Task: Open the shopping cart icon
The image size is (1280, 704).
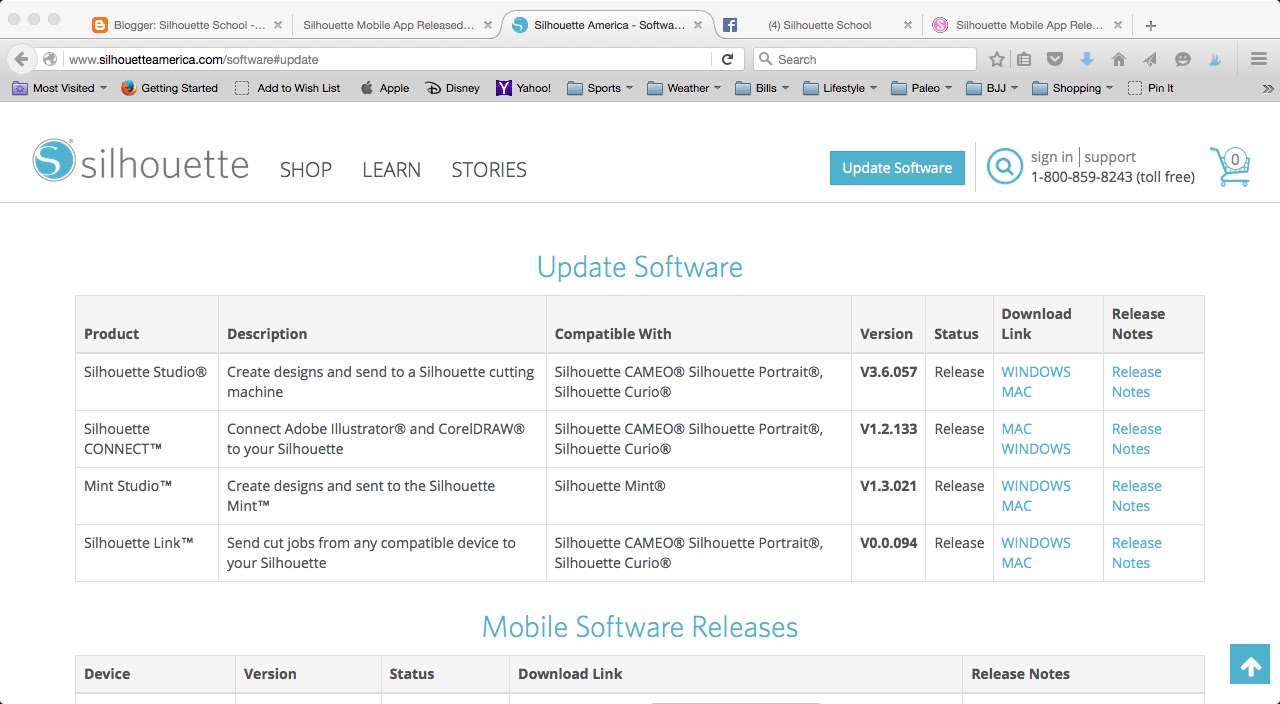Action: tap(1230, 166)
